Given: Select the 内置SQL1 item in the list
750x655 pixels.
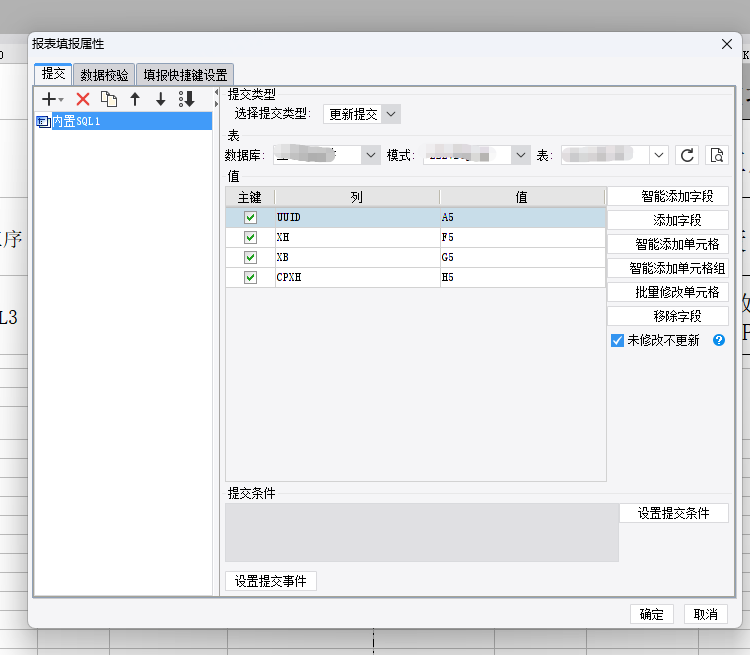Looking at the screenshot, I should 78,121.
